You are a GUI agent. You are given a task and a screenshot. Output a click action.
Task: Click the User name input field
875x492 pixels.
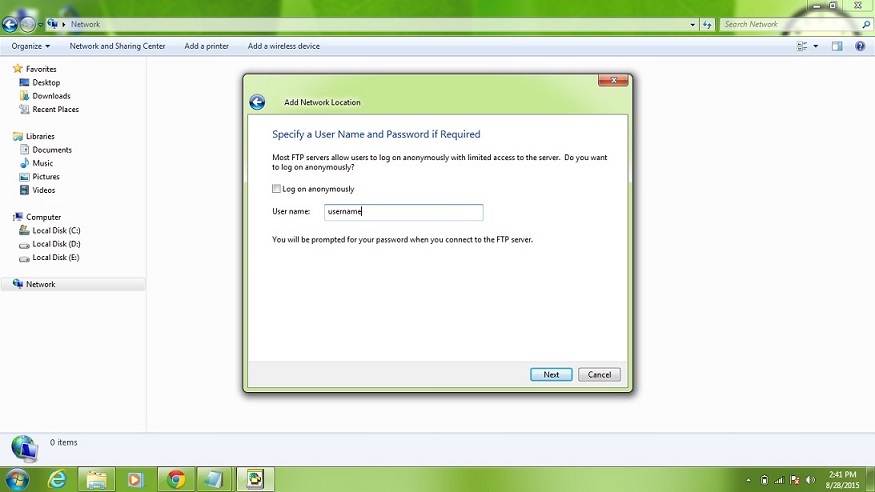[403, 212]
